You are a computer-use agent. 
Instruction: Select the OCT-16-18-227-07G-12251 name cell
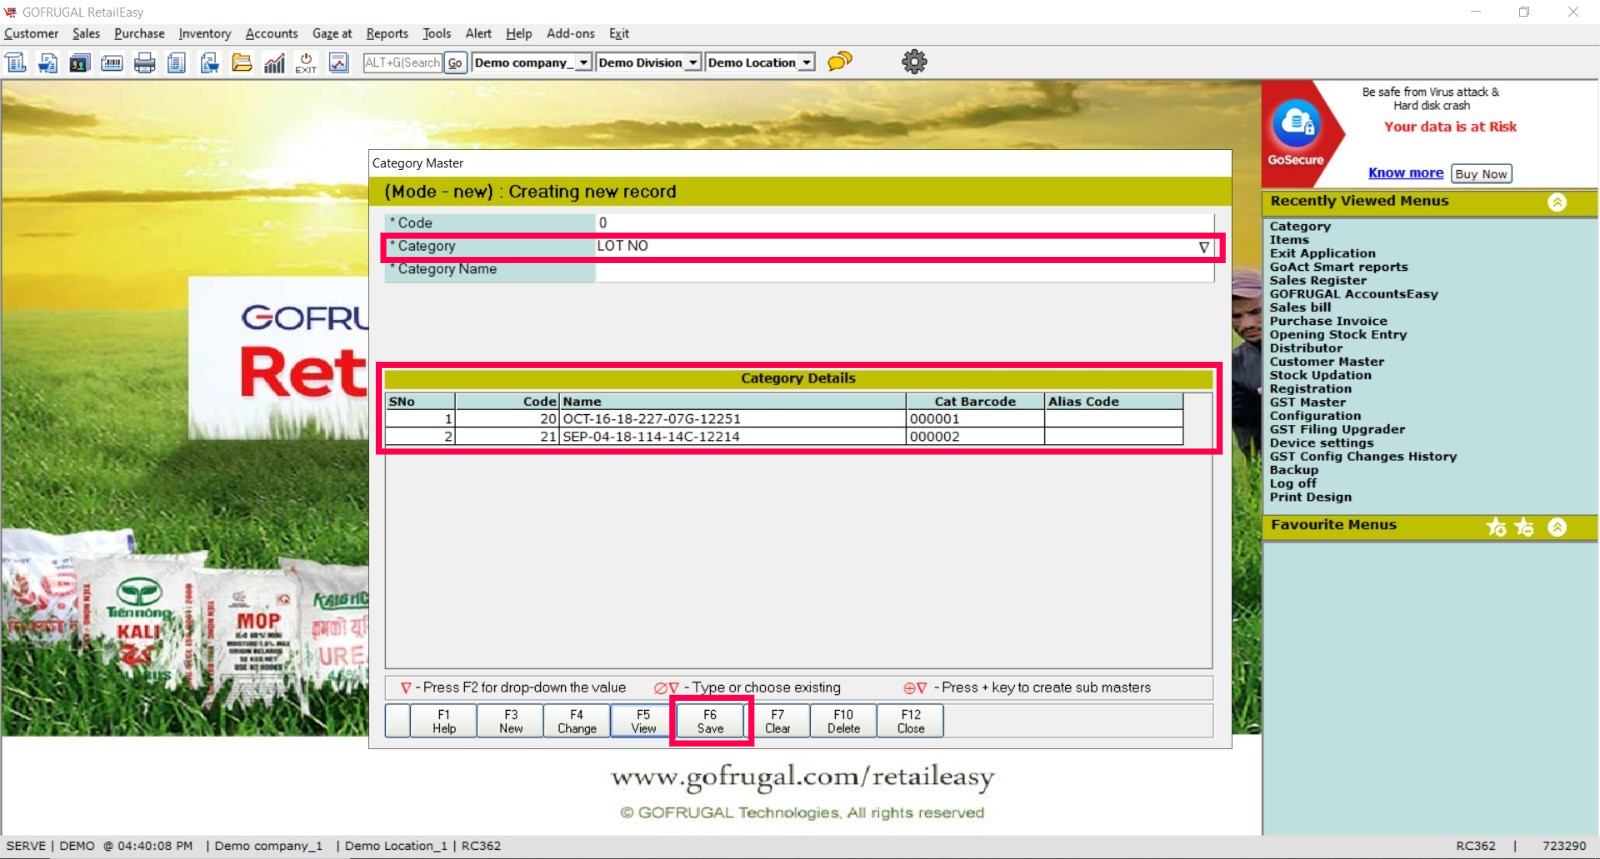click(x=733, y=419)
